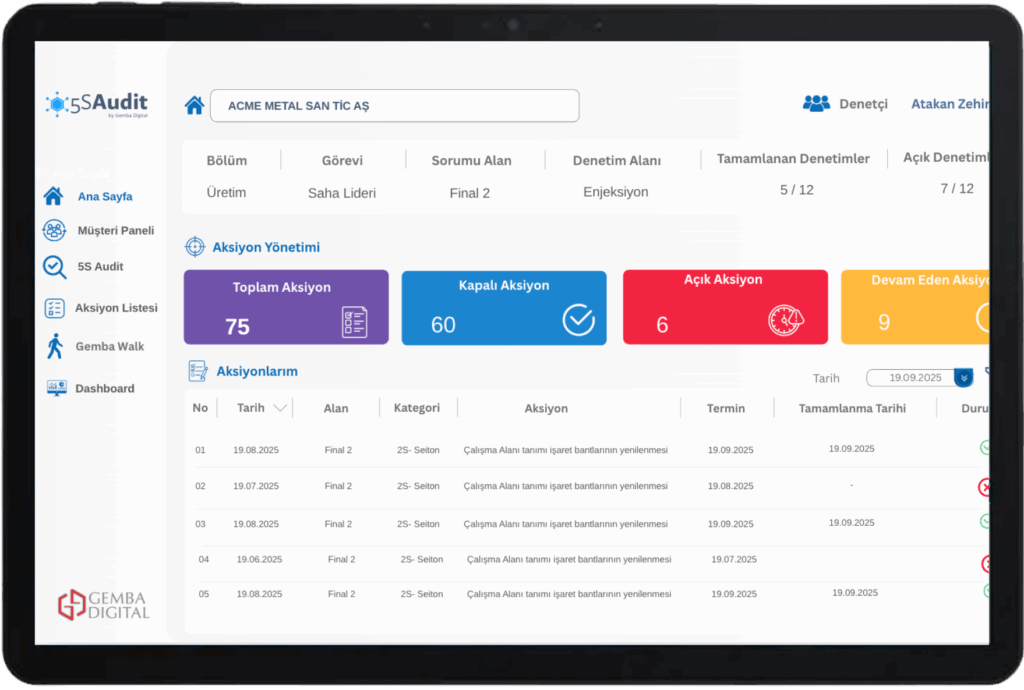Click the ACME METAL SAN TİC AŞ field
The image size is (1024, 690).
point(394,106)
